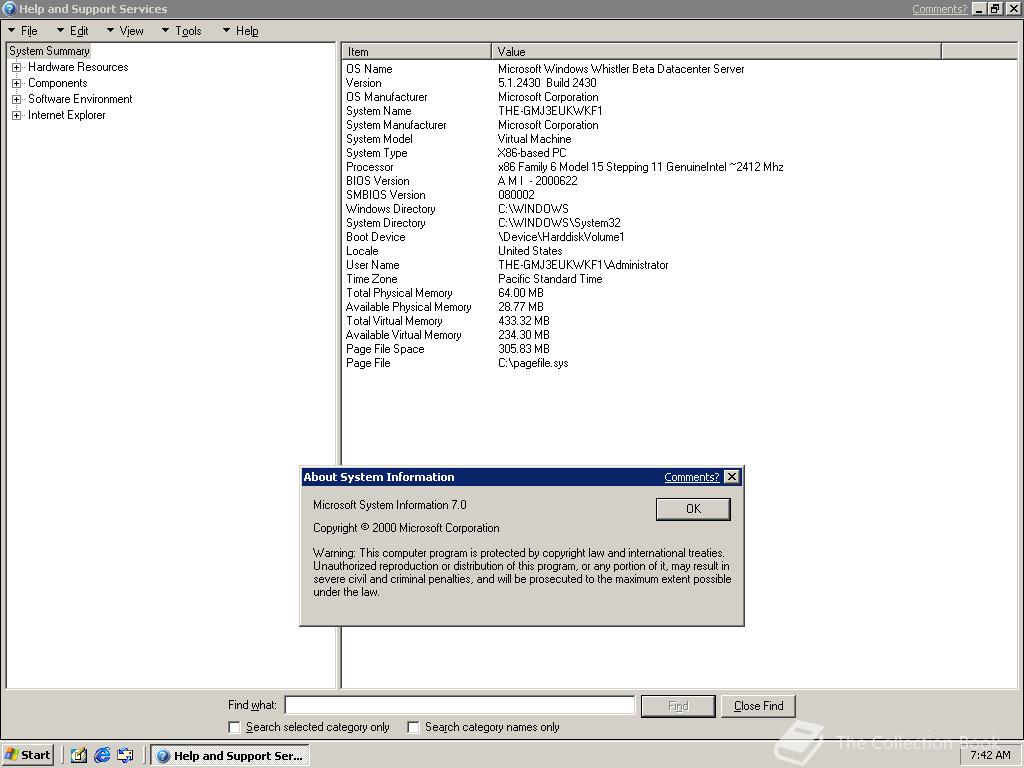Select the OS Manufacturer row
The height and width of the screenshot is (768, 1024).
pos(387,97)
